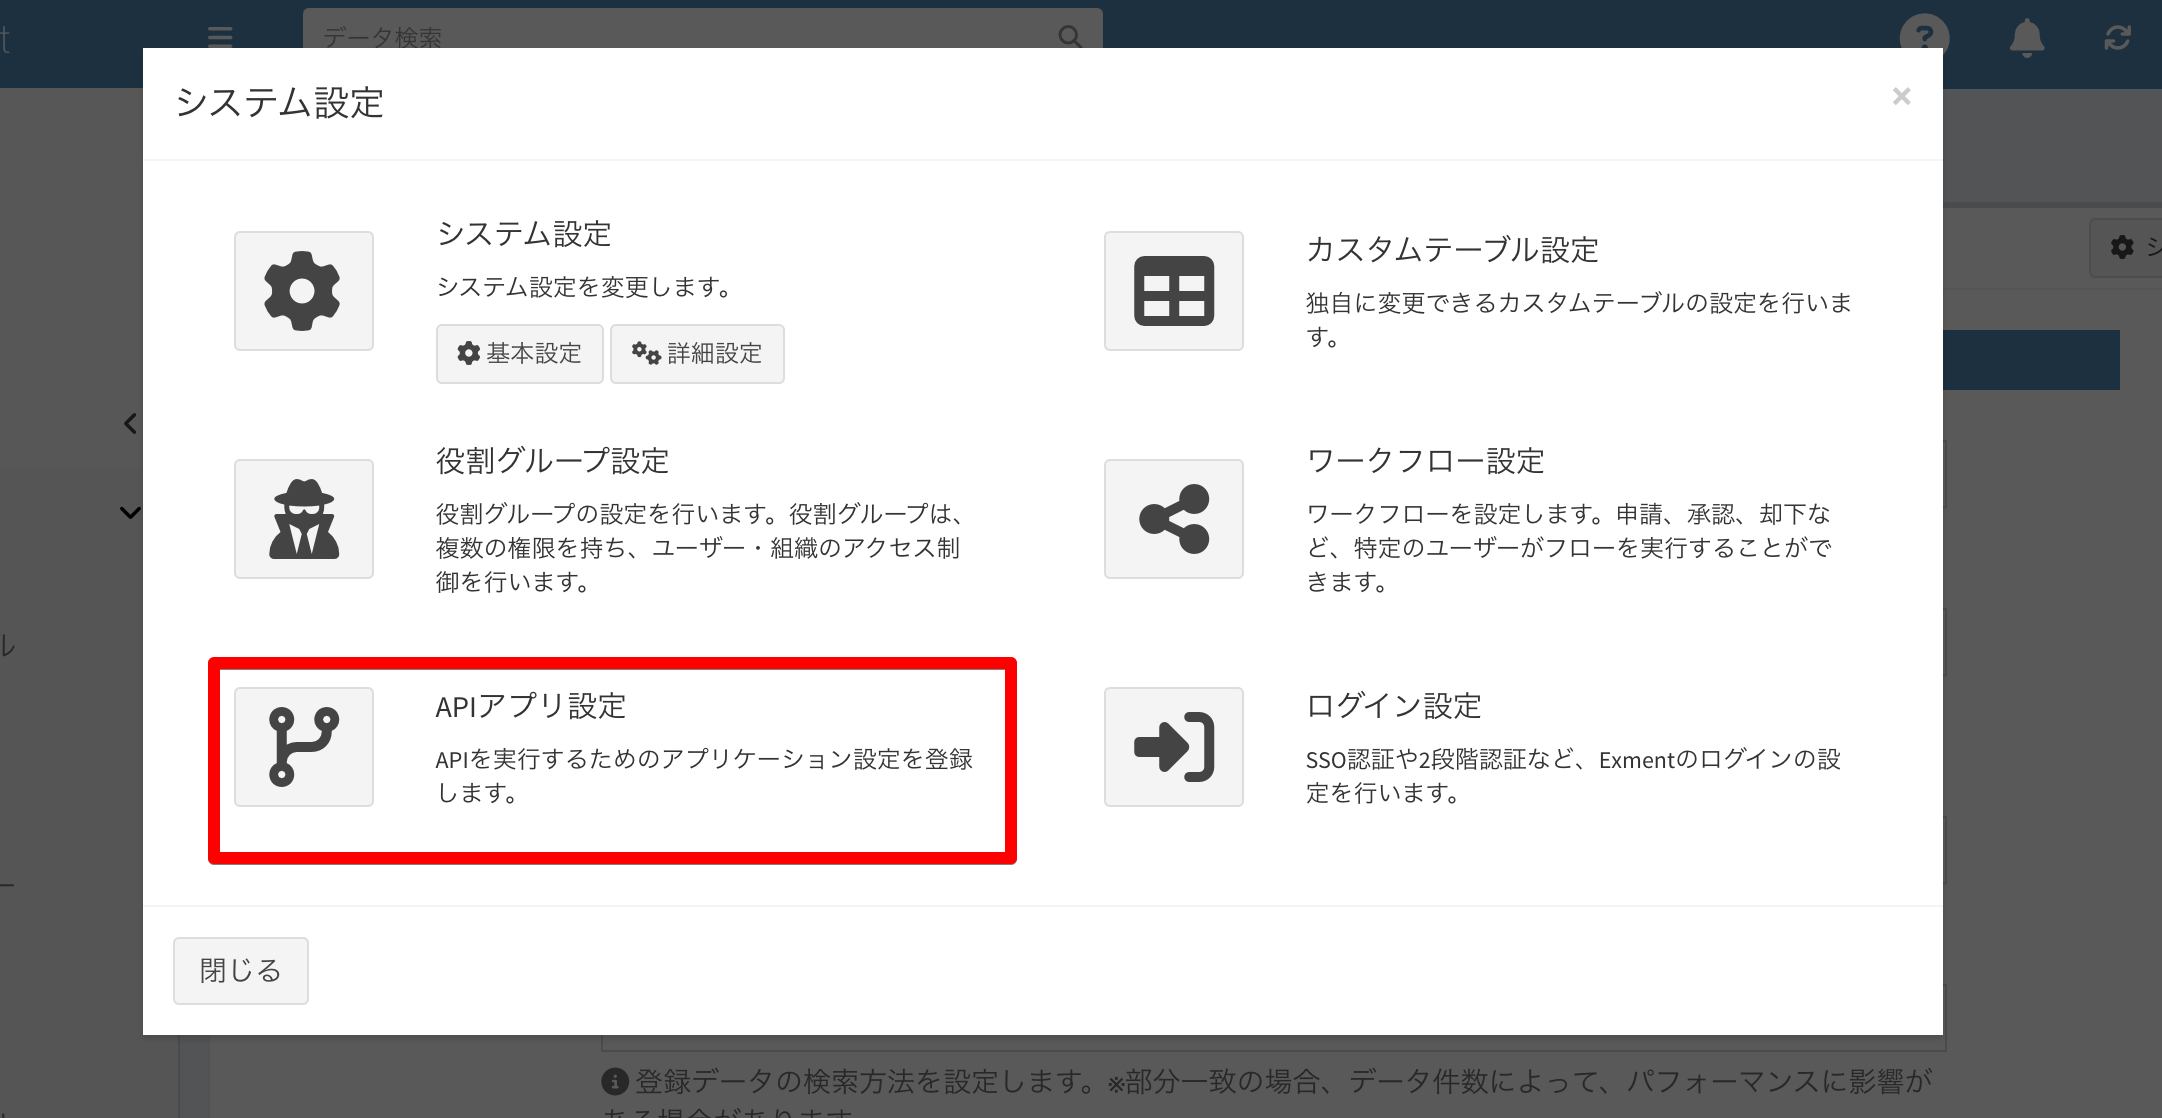Open the ログイン設定 heading link
Screen dimensions: 2162x1118
tap(1393, 706)
